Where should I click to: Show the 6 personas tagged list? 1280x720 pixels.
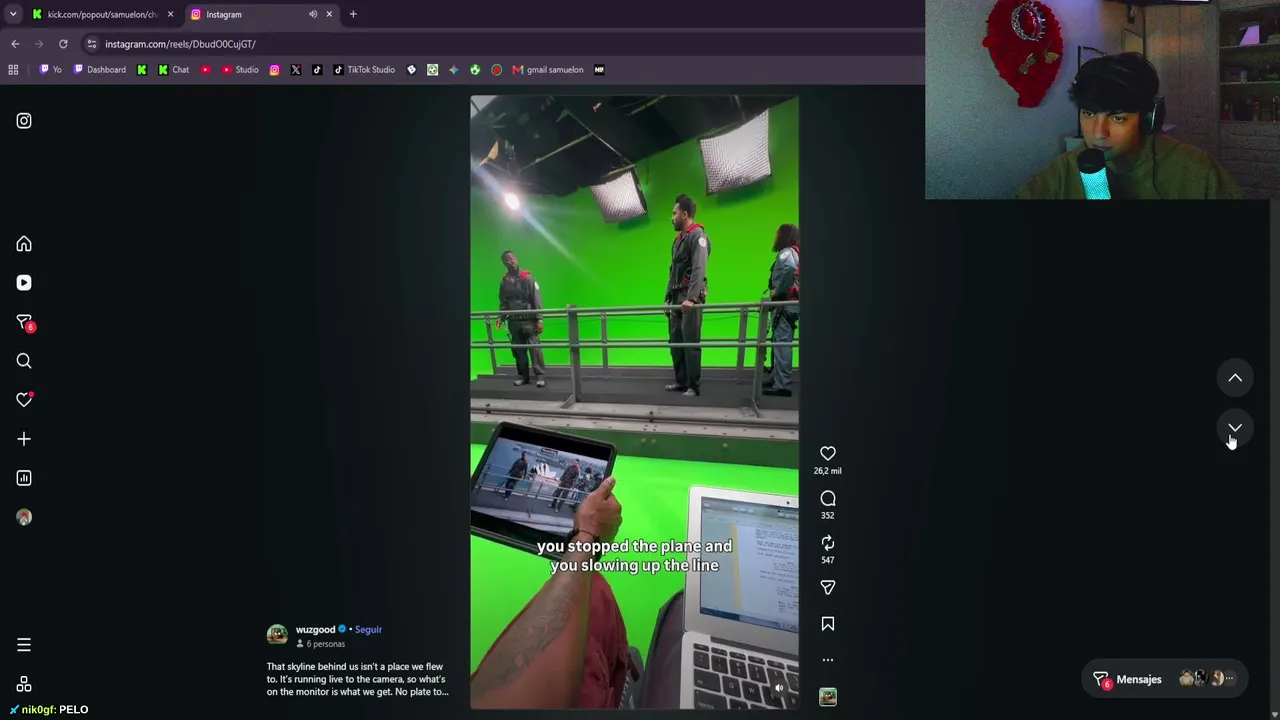click(320, 644)
